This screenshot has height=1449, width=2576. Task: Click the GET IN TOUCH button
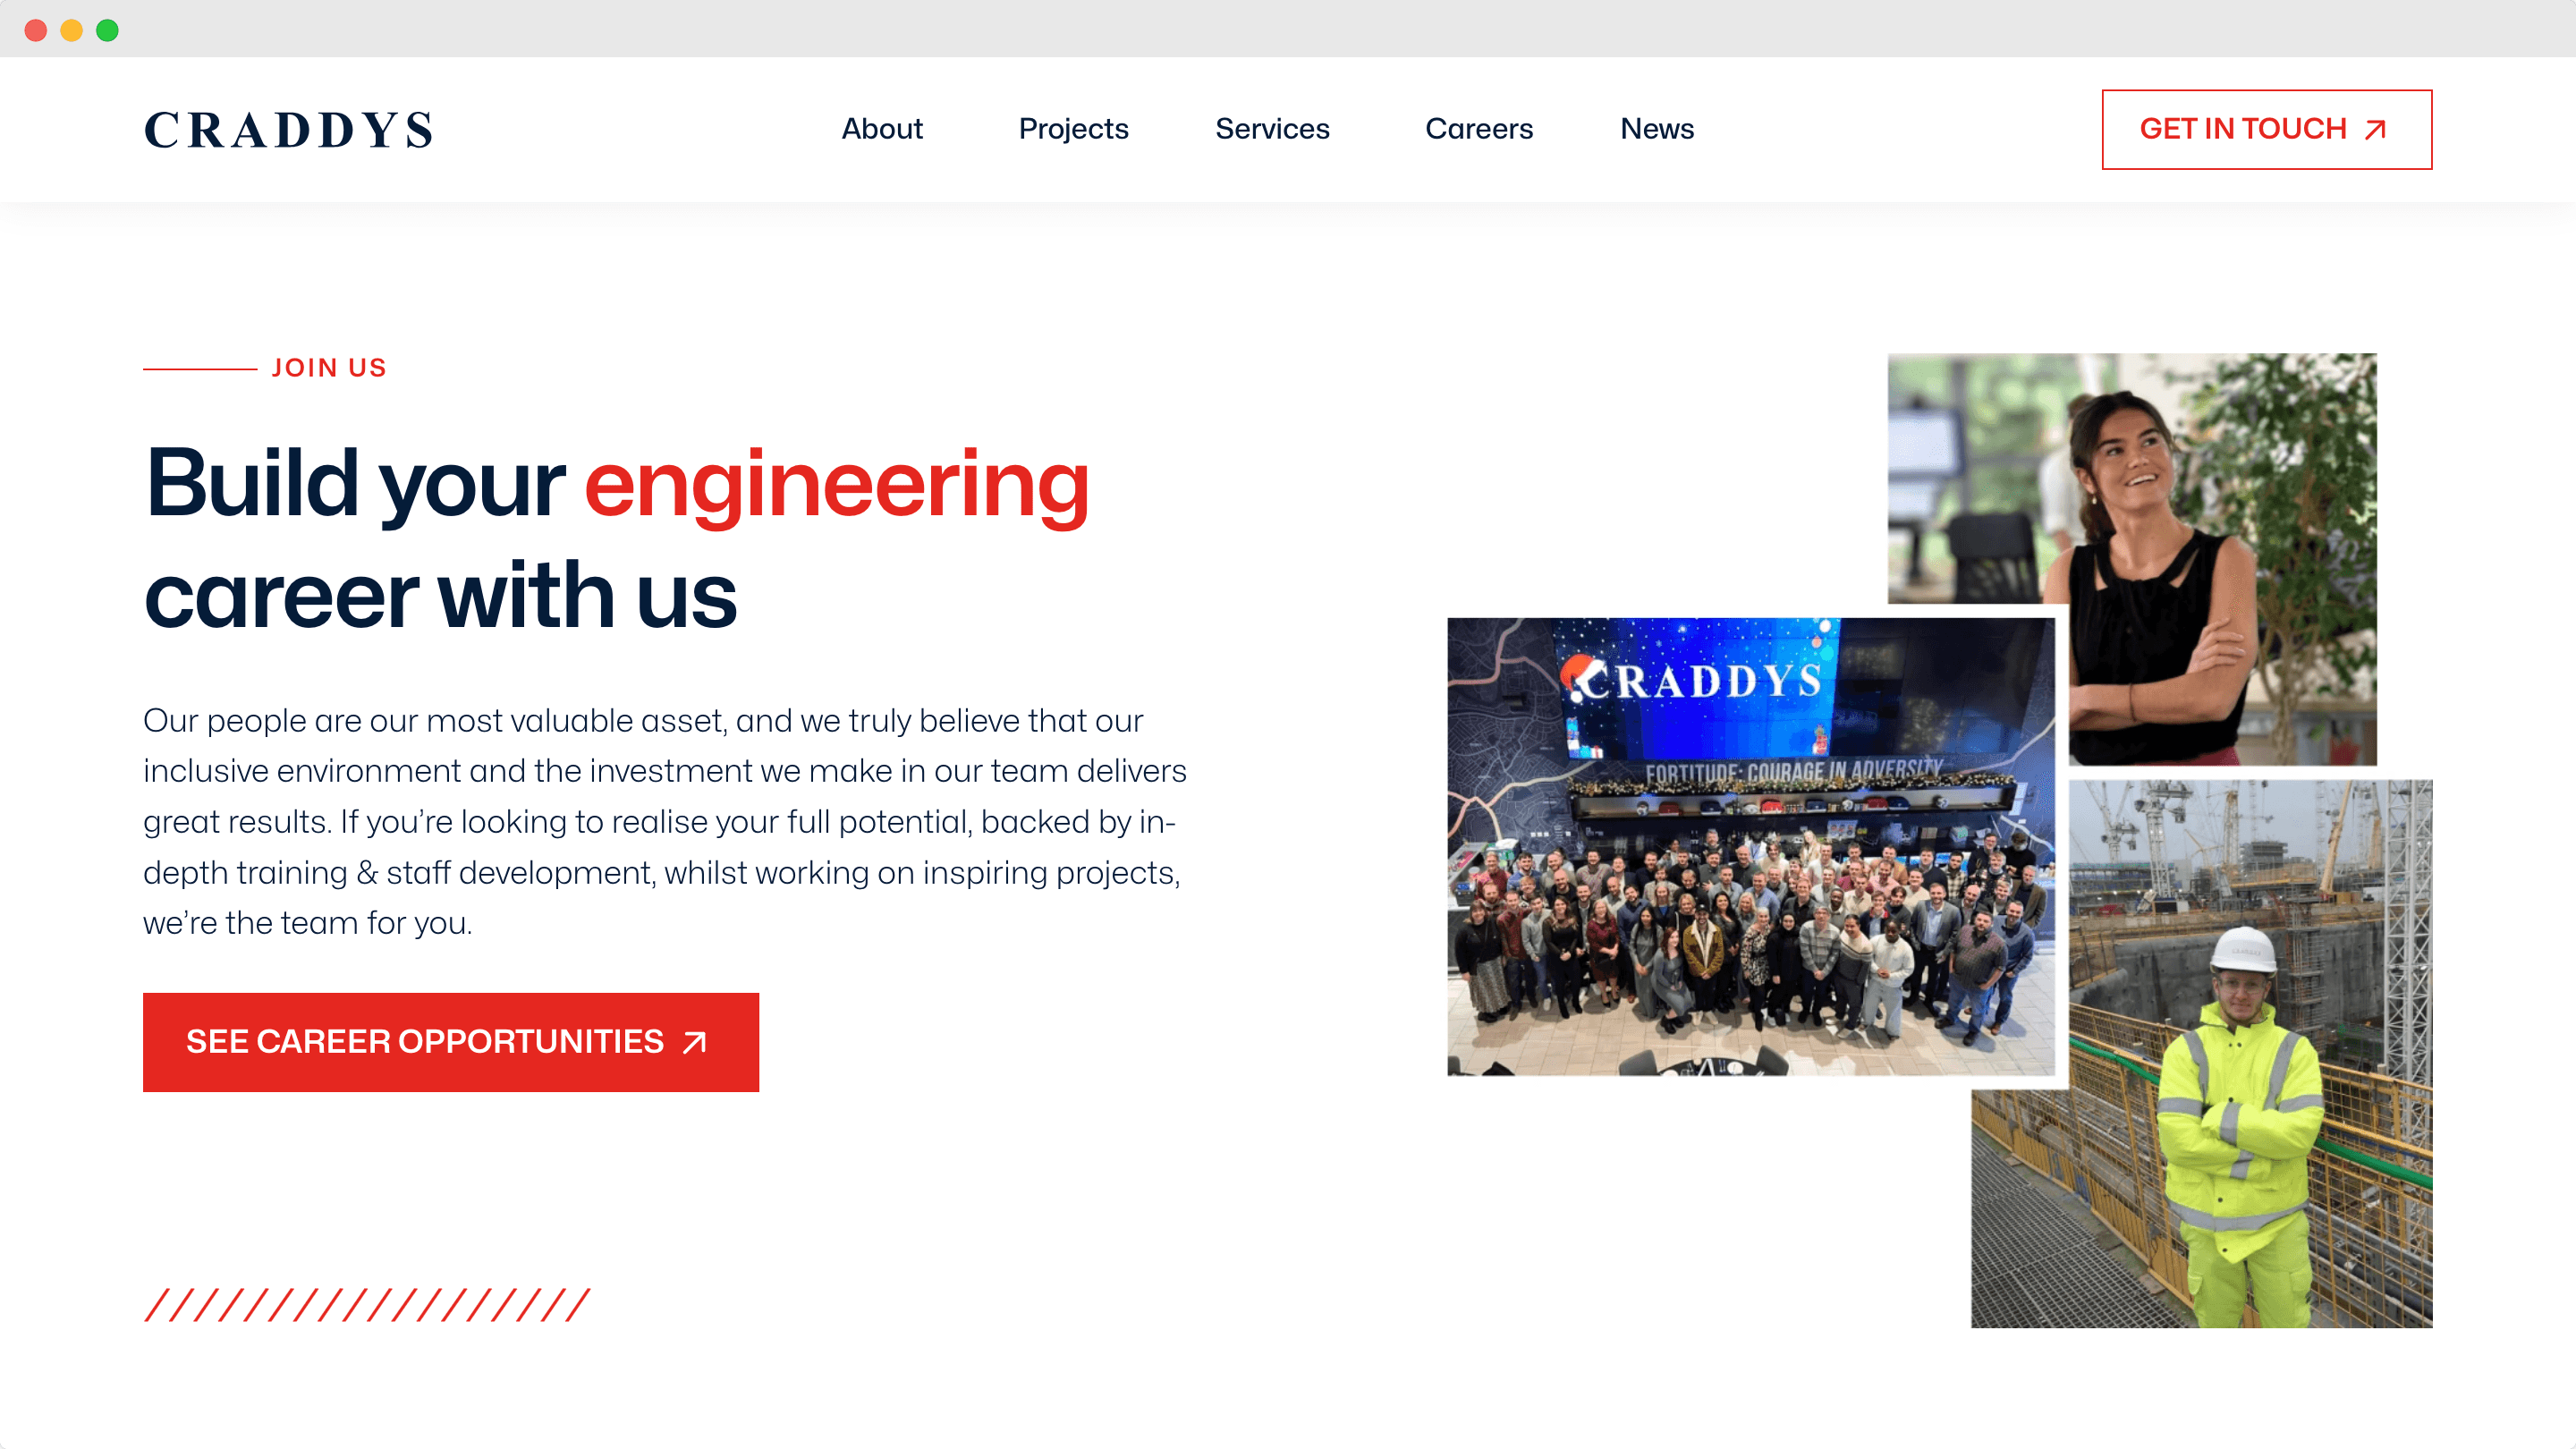pyautogui.click(x=2268, y=127)
